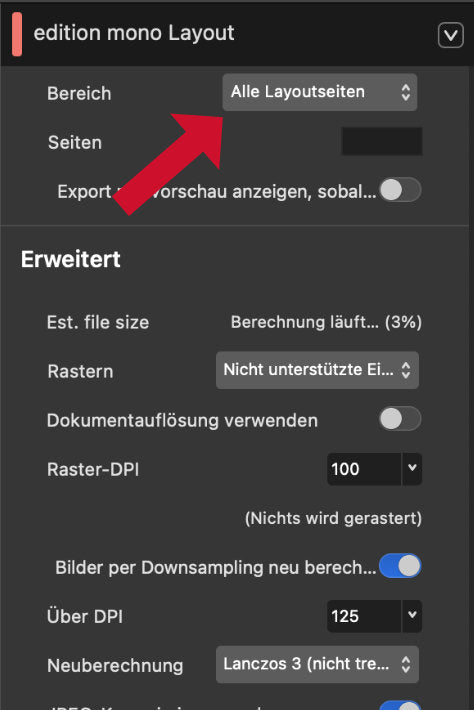Click the Erweitert section heading
This screenshot has width=474, height=710.
71,259
